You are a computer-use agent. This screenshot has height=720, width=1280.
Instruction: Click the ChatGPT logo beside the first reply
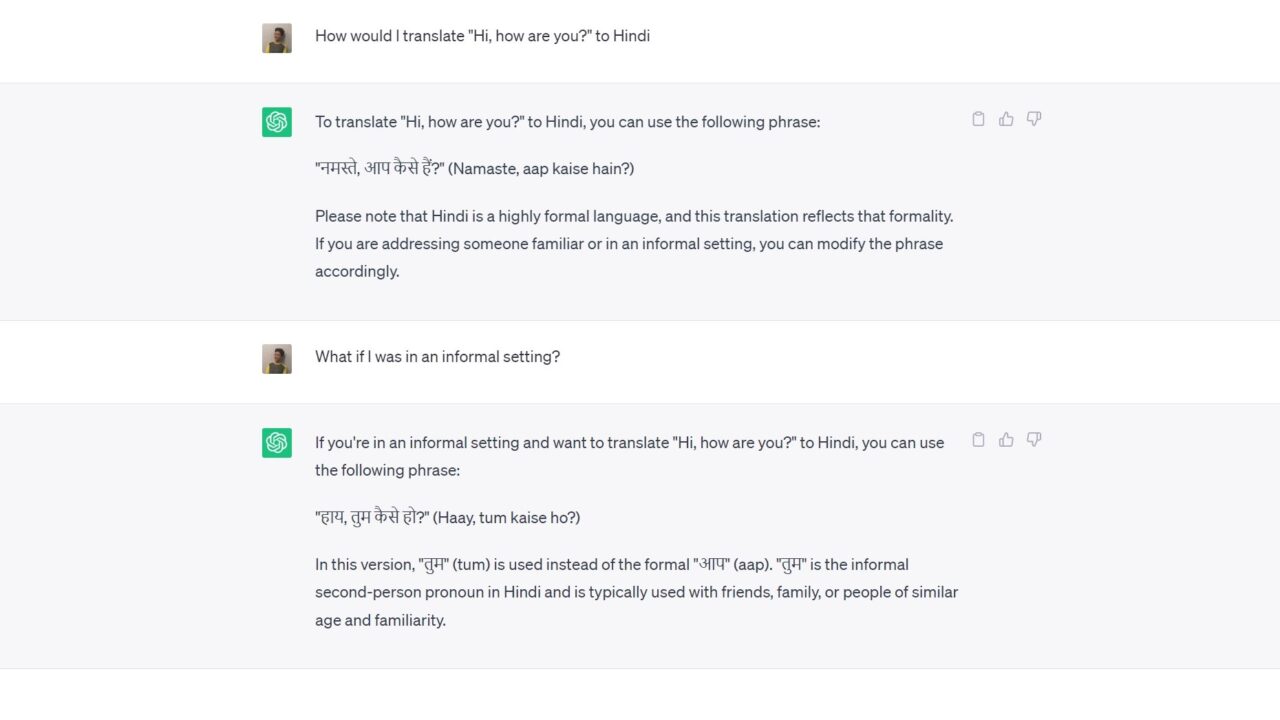[277, 121]
